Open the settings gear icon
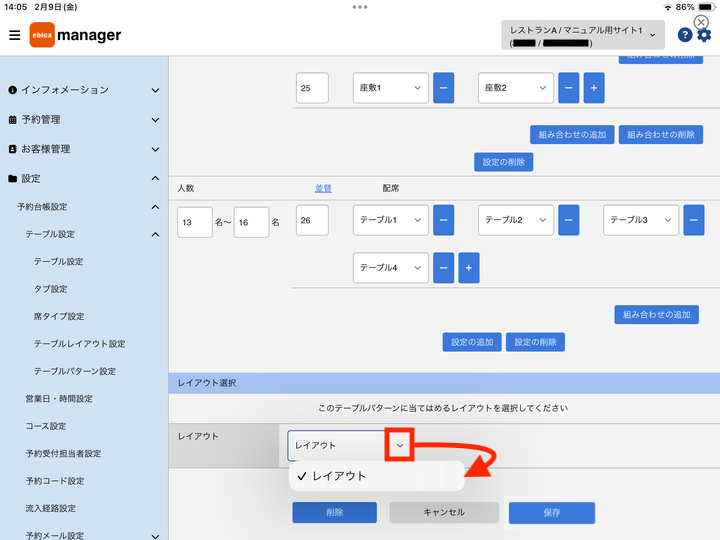720x540 pixels. point(704,35)
